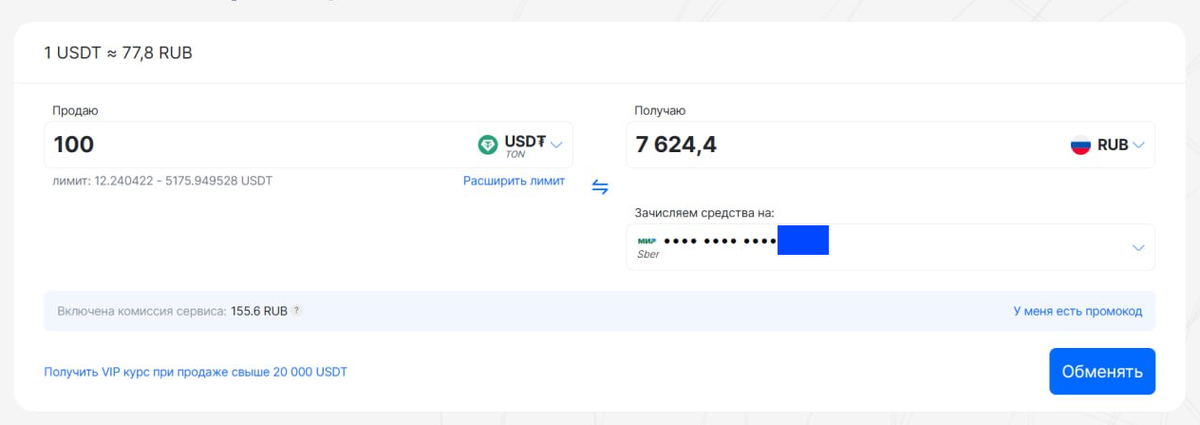Expand the USDT currency dropdown chevron
The width and height of the screenshot is (1200, 425).
(557, 145)
